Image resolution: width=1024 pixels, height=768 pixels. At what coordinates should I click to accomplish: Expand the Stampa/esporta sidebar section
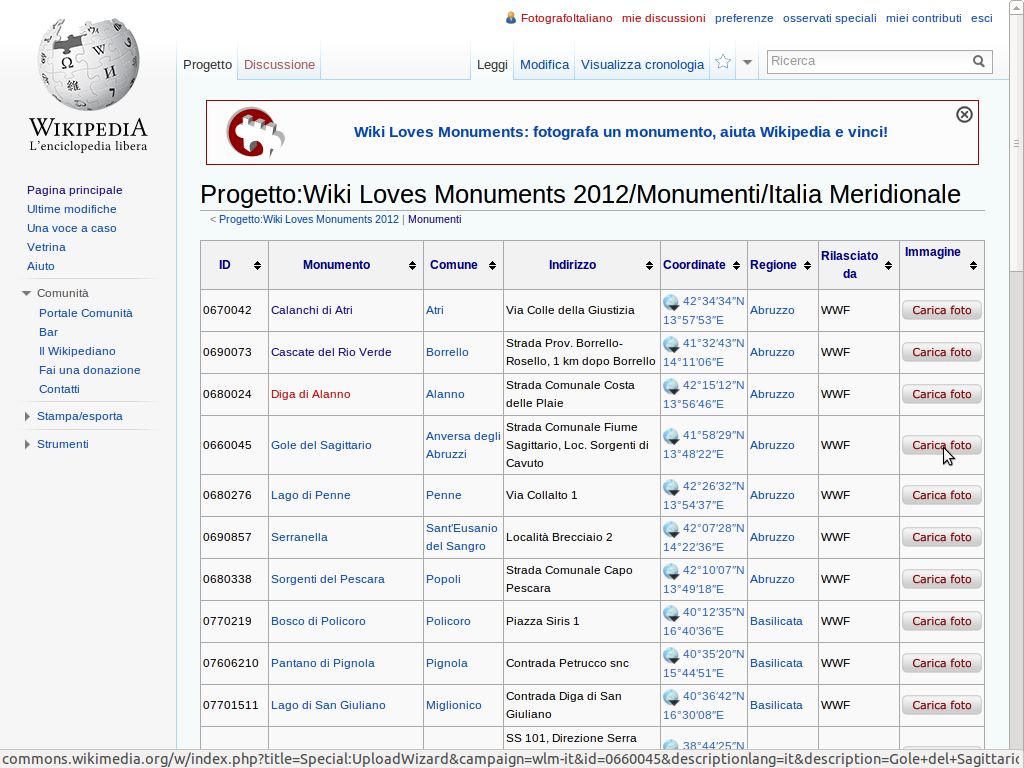click(x=27, y=417)
